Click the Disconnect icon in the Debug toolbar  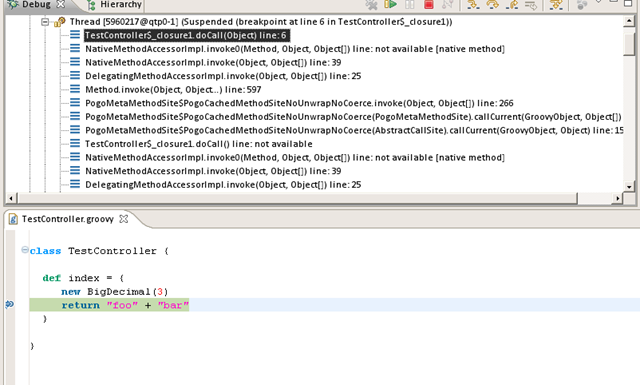click(447, 4)
